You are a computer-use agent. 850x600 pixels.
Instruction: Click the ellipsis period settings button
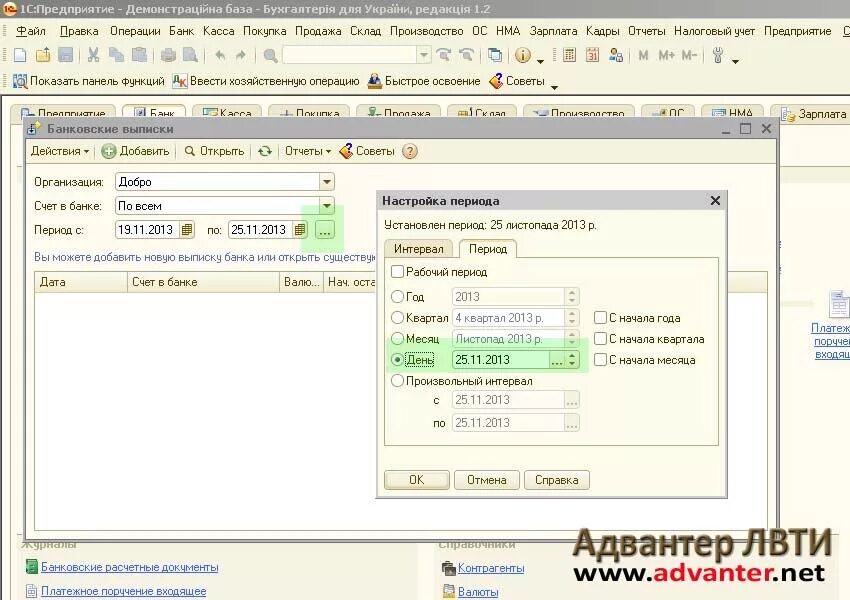(325, 230)
